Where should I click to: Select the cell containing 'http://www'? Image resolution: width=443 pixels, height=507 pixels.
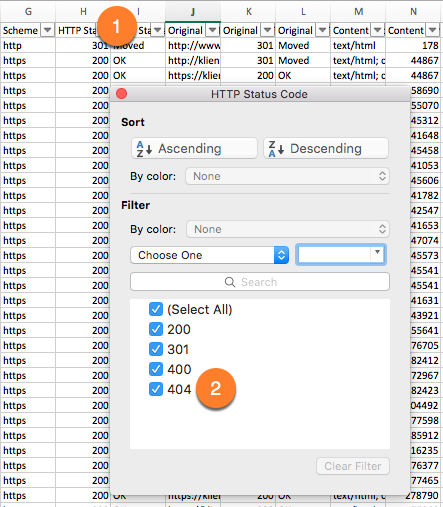(193, 45)
